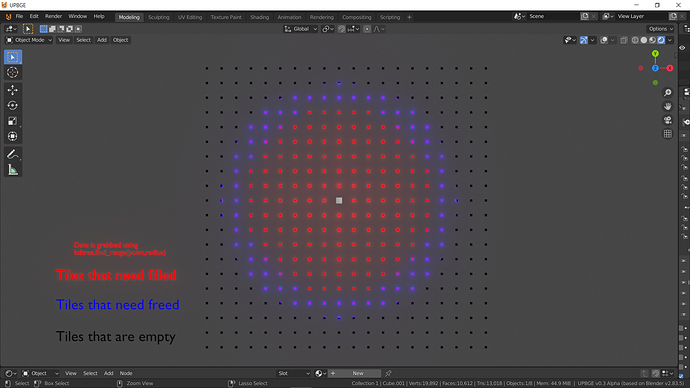Select the Cursor tool in toolbar
The height and width of the screenshot is (388, 690).
click(x=12, y=73)
